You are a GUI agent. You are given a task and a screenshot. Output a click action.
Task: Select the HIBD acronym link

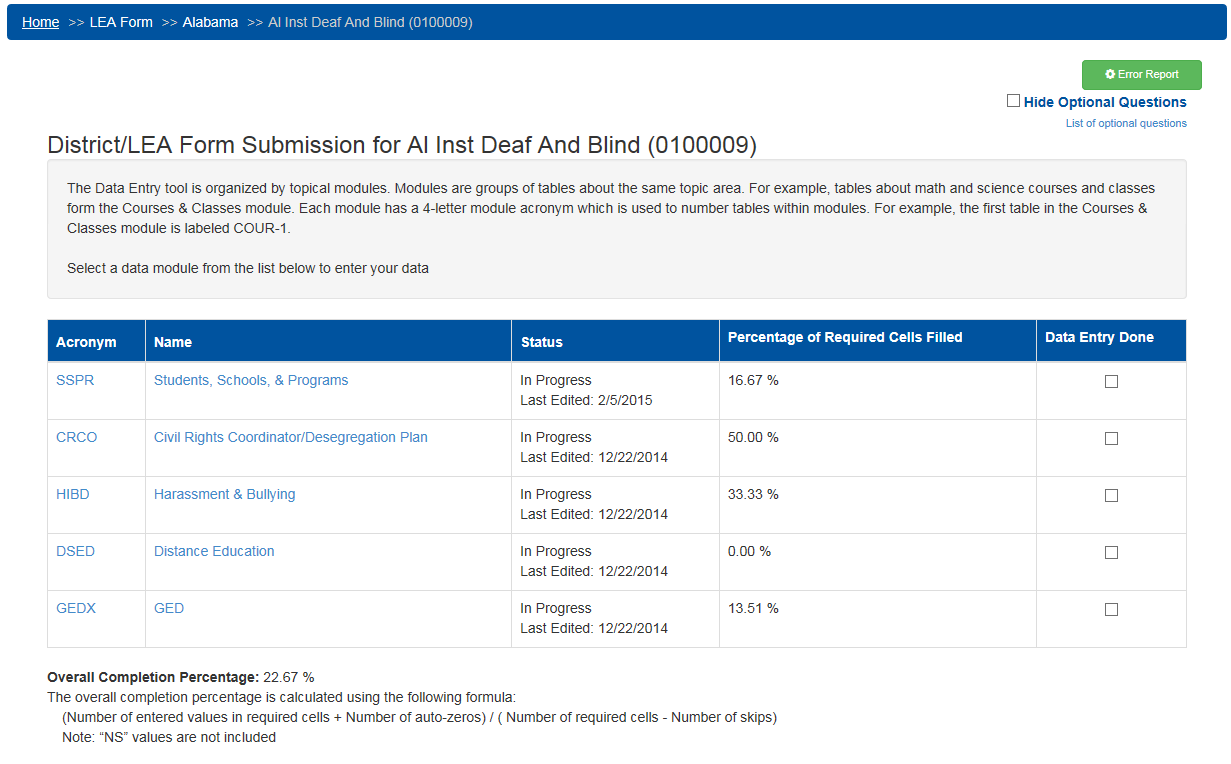tap(73, 495)
